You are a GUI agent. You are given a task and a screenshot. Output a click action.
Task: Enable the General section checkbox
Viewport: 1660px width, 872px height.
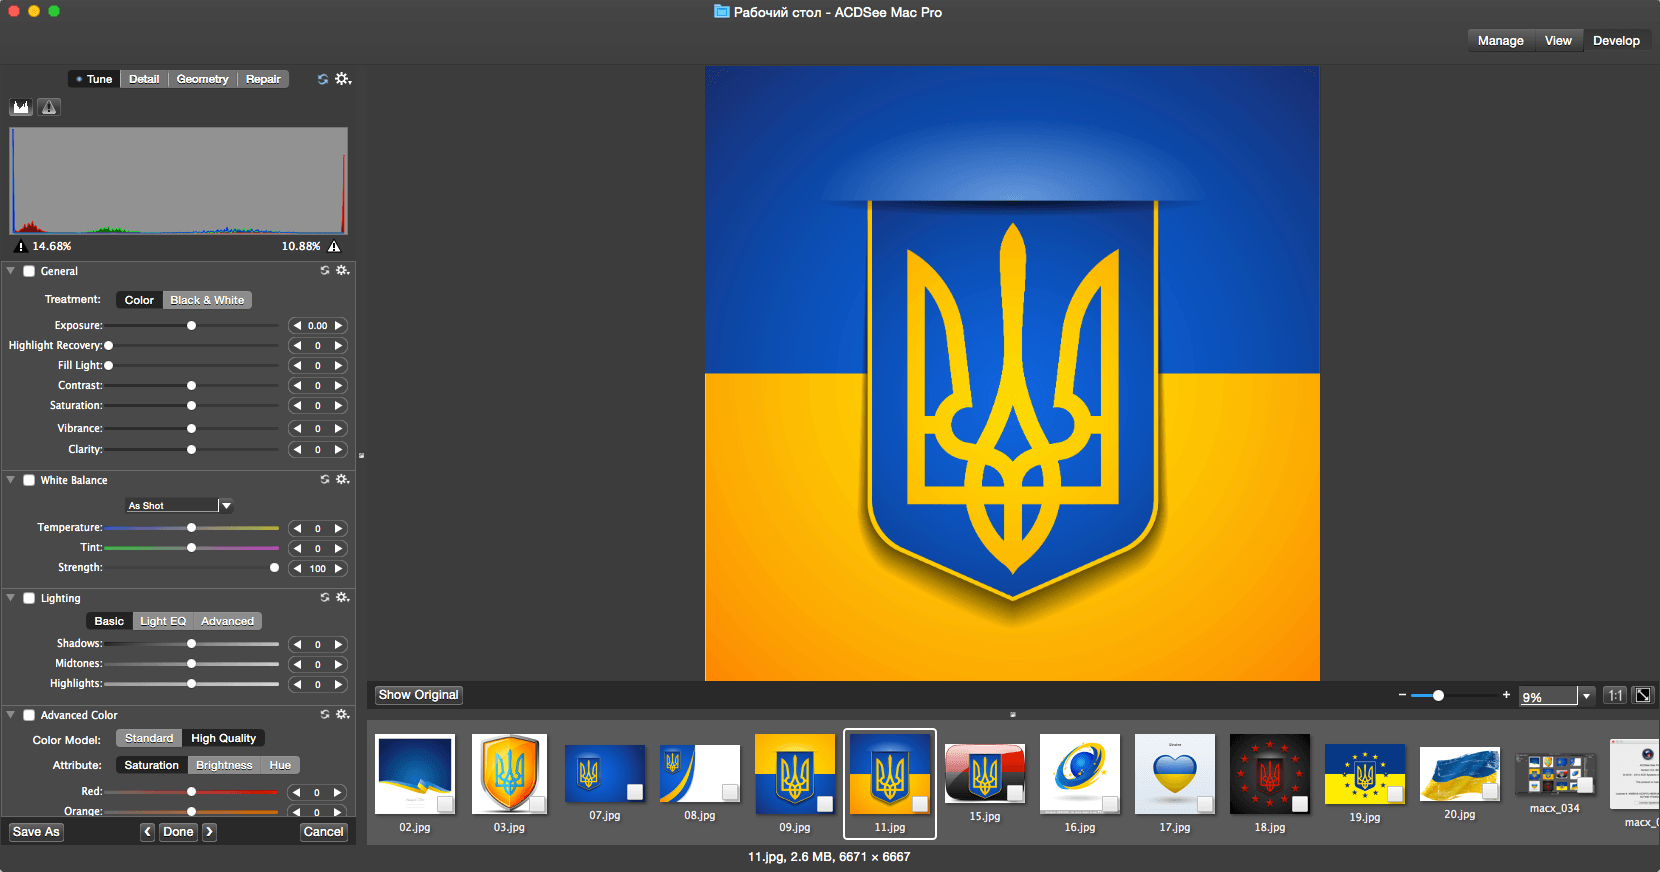(29, 271)
